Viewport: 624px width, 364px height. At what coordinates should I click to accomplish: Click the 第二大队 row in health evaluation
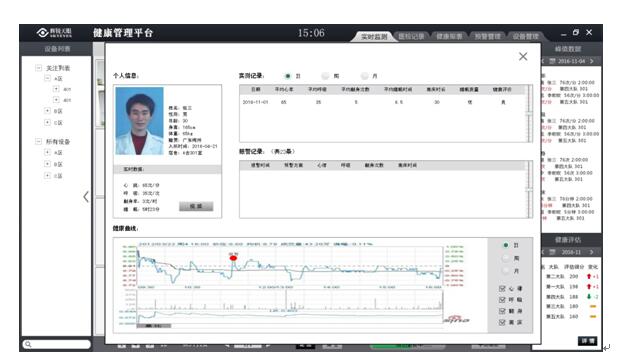pyautogui.click(x=571, y=276)
